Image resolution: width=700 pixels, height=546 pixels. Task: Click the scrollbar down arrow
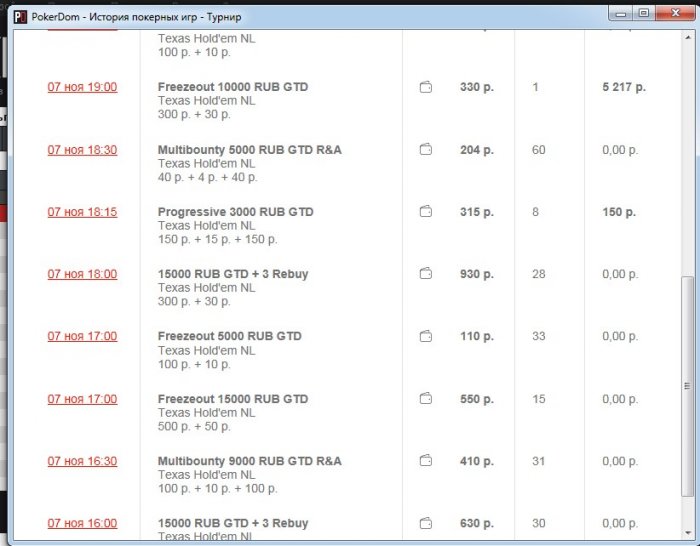[688, 533]
